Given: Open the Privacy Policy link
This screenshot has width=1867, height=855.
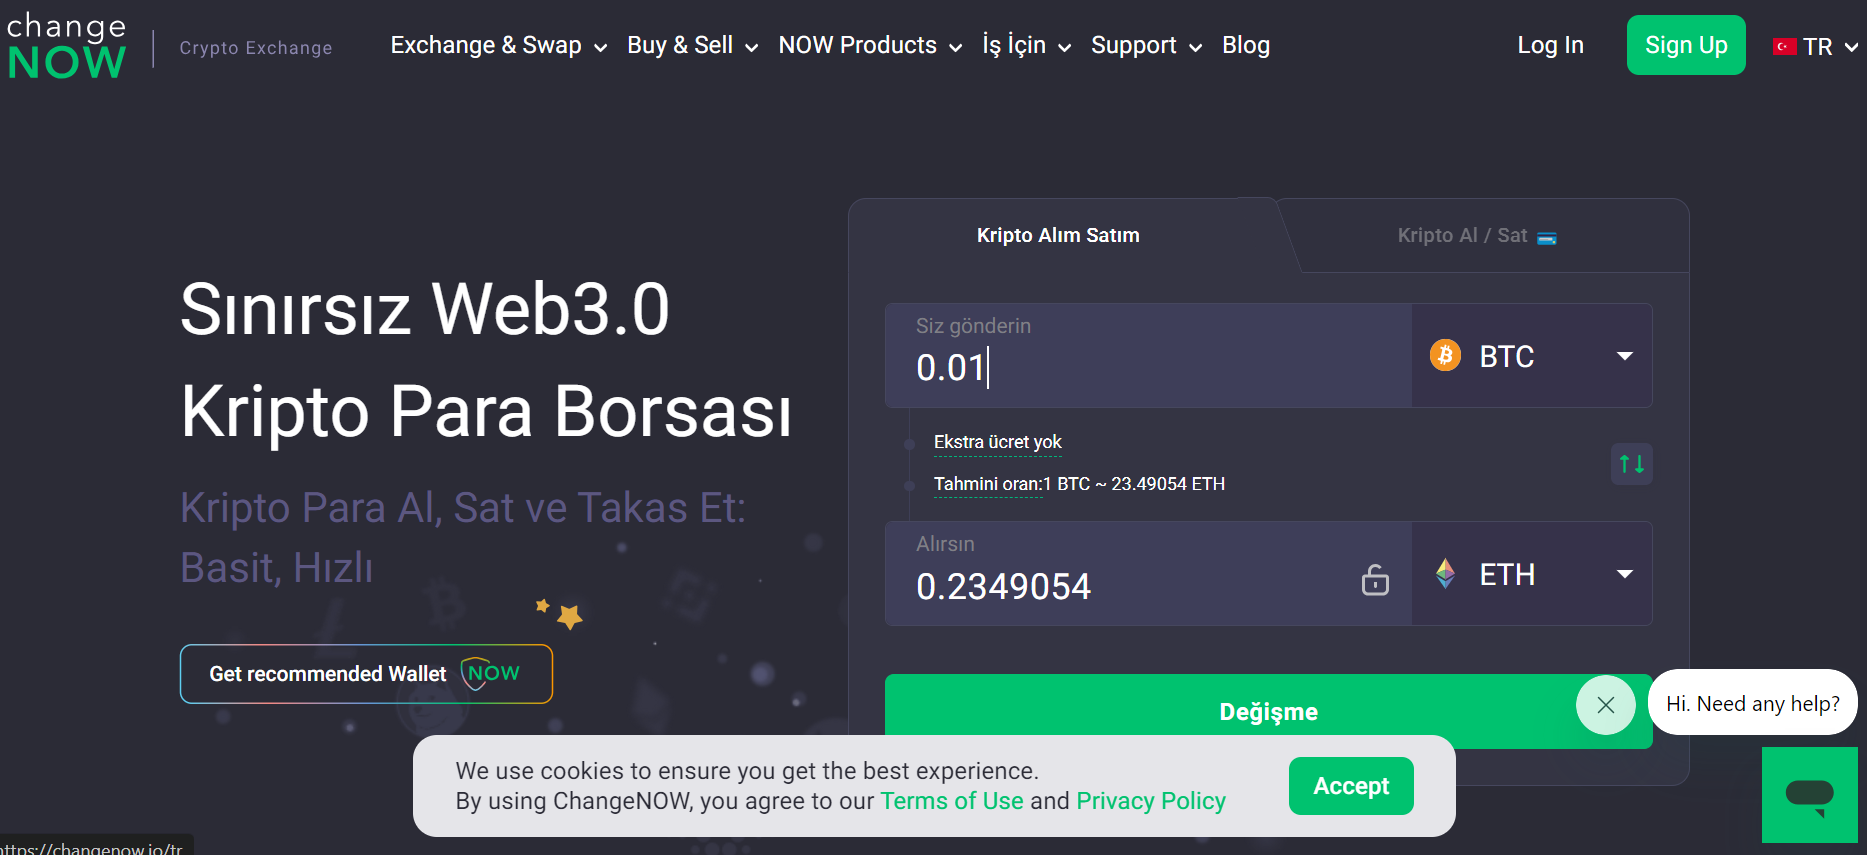Looking at the screenshot, I should coord(1151,801).
